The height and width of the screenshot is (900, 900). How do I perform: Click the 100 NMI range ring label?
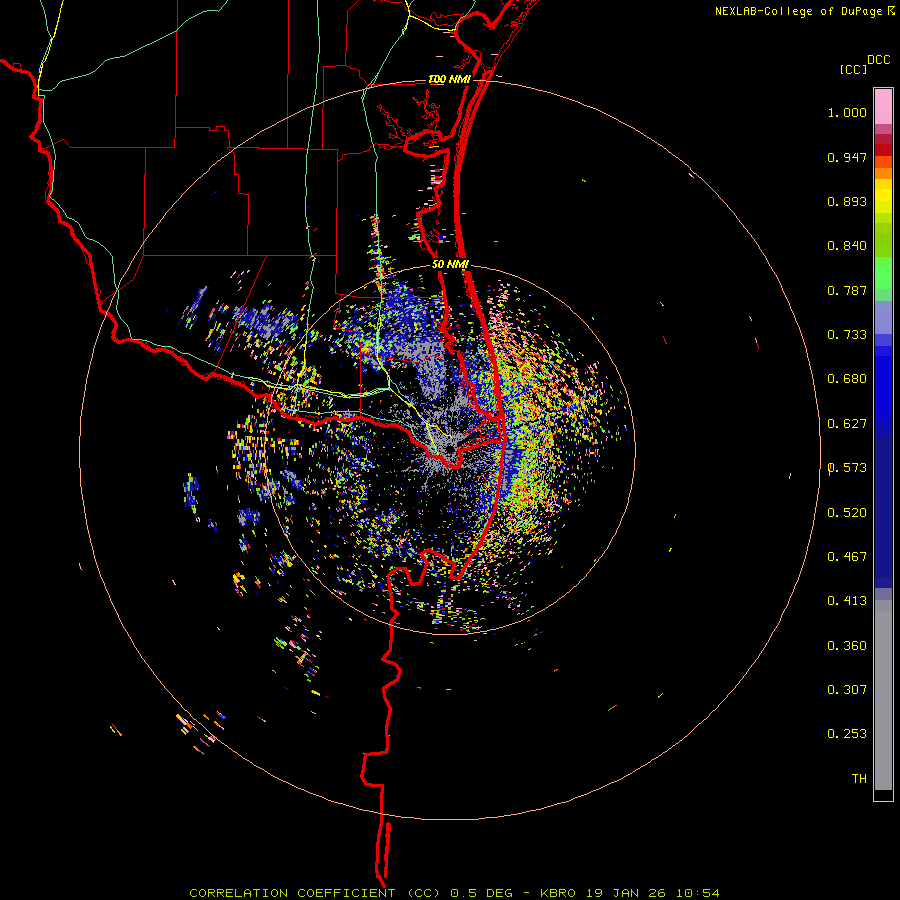tap(449, 79)
